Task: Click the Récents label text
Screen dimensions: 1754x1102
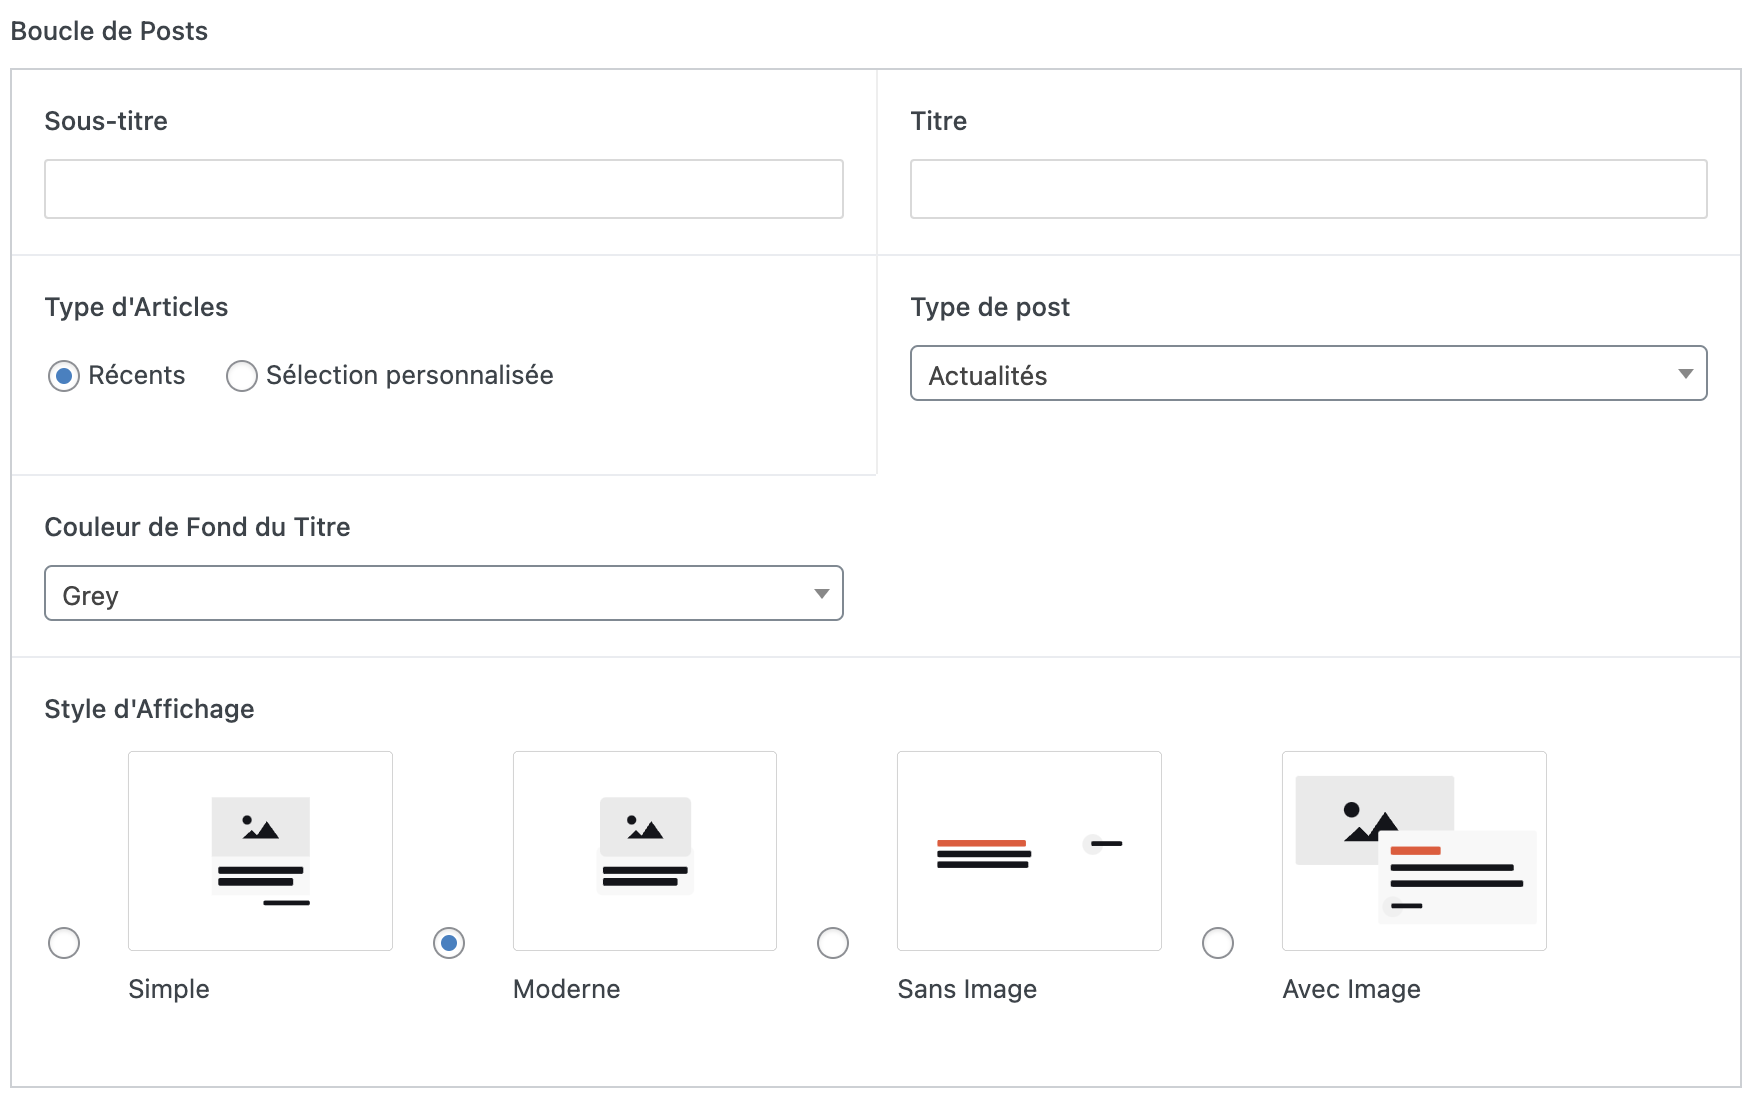Action: coord(137,376)
